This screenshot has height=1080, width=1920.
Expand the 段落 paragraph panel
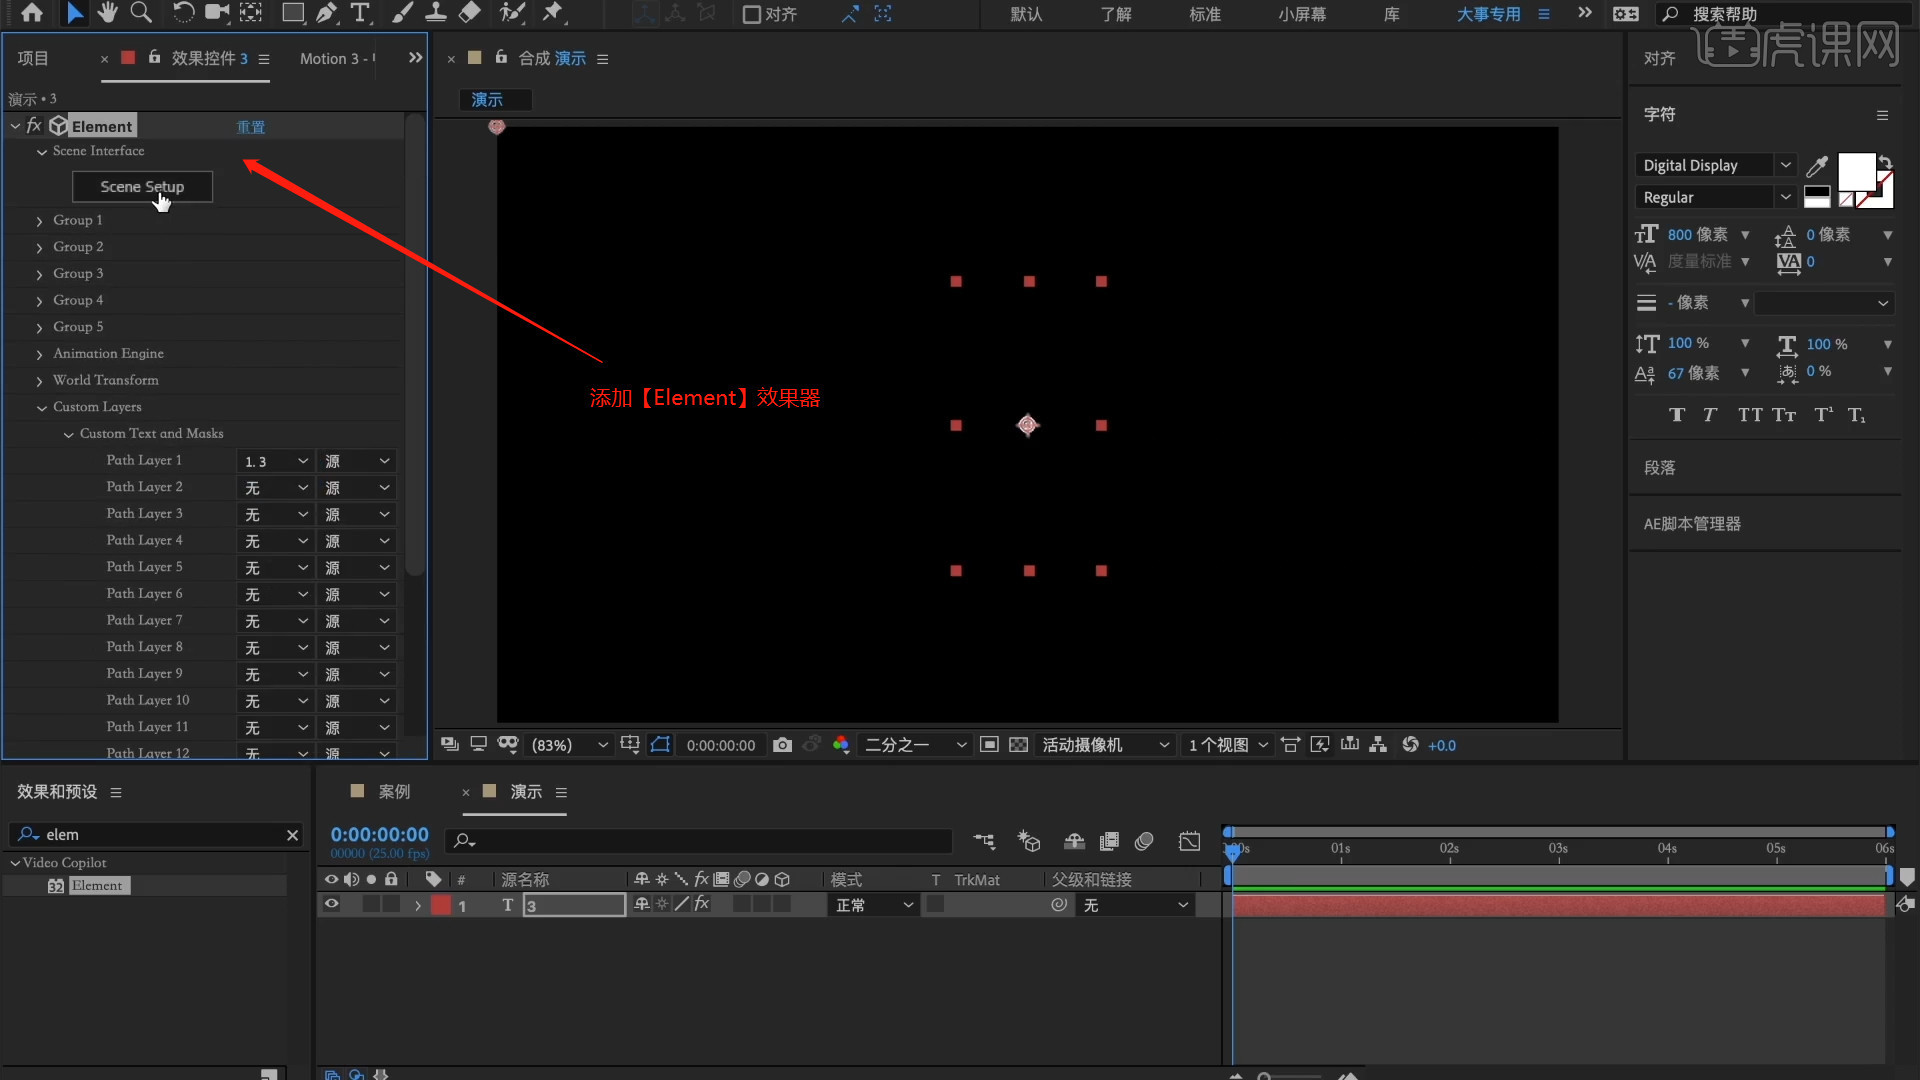(1659, 467)
